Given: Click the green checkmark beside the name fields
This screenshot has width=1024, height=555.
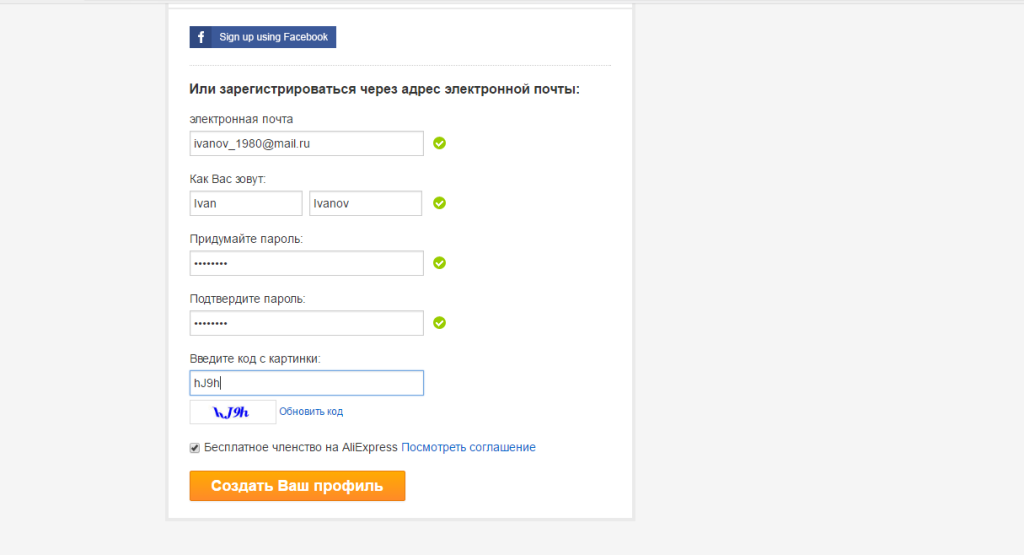Looking at the screenshot, I should pos(440,203).
